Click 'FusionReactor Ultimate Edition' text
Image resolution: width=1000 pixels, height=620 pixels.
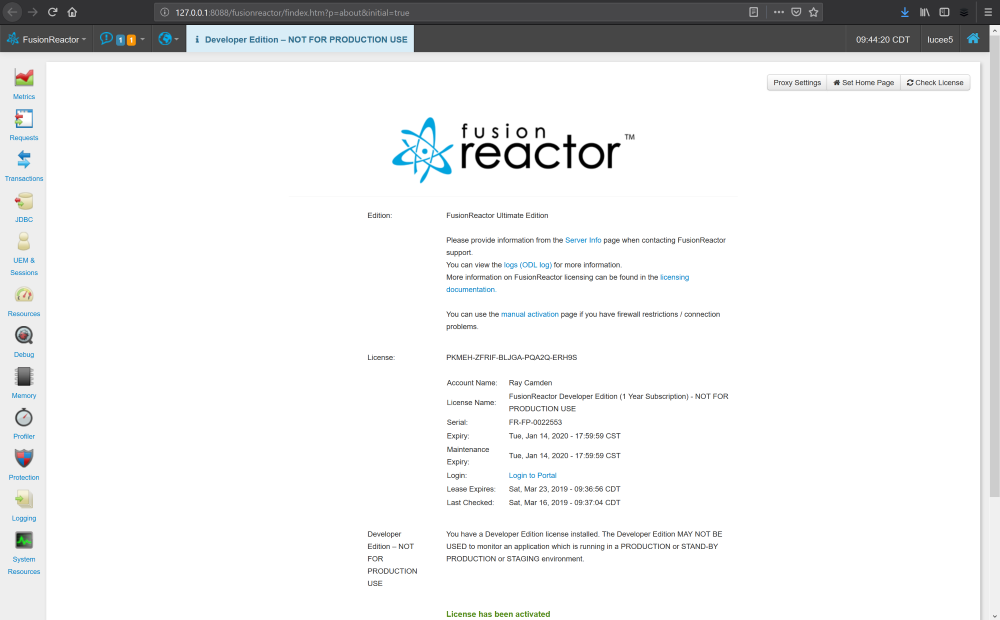point(497,216)
